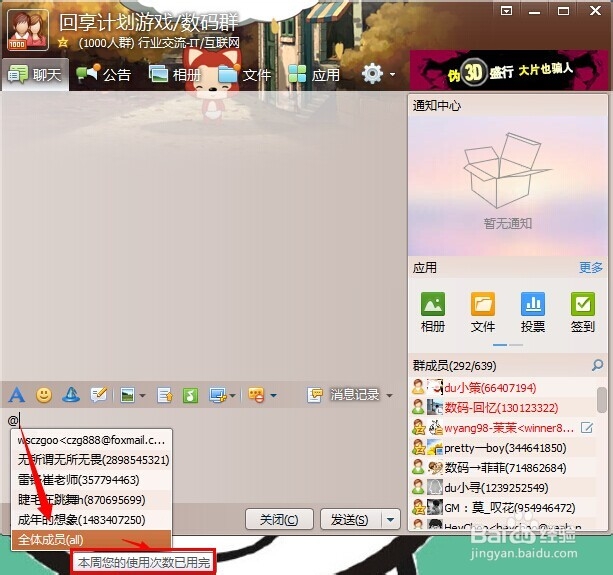
Task: Click the group avatar picture
Action: coord(28,30)
